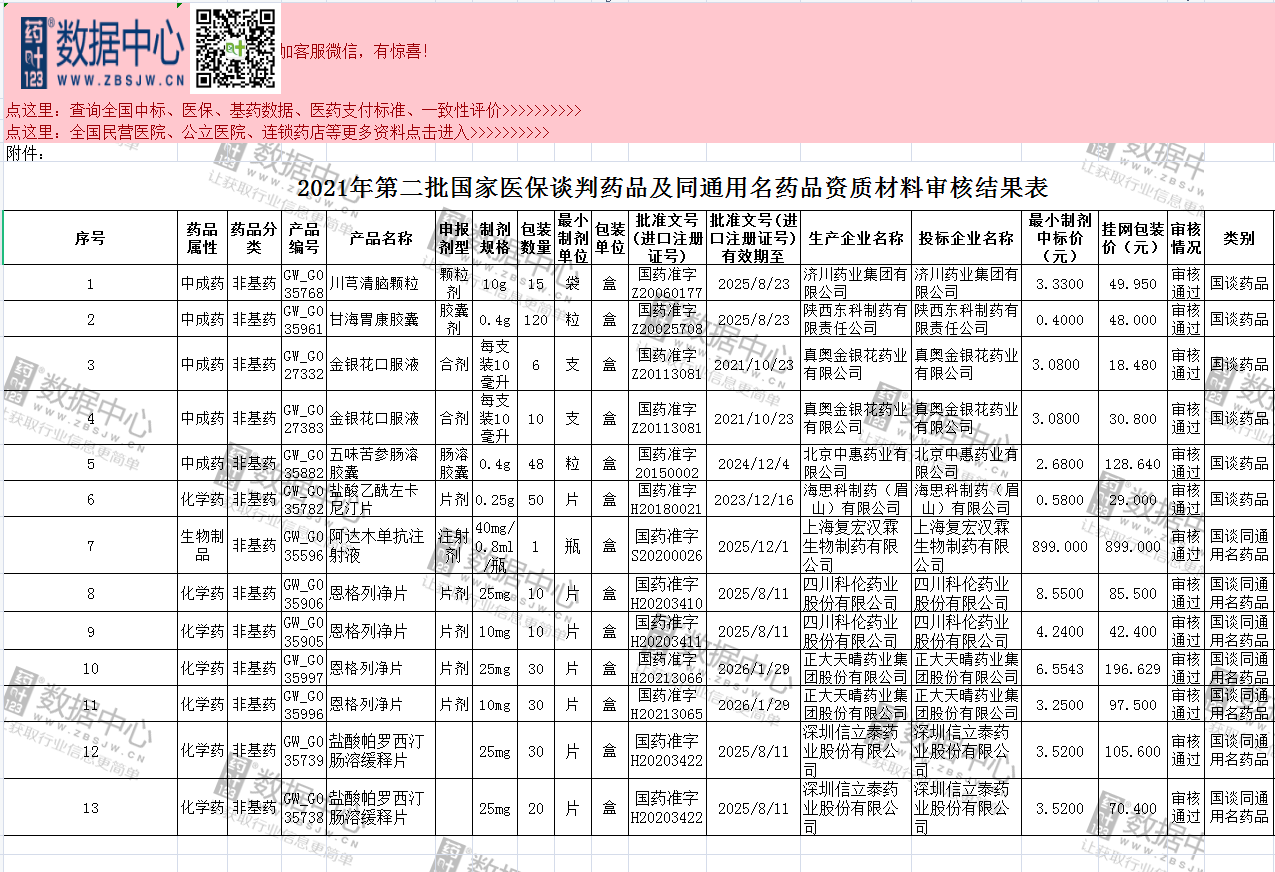The width and height of the screenshot is (1275, 872).
Task: Click the winning price 8.5500
Action: (1060, 593)
